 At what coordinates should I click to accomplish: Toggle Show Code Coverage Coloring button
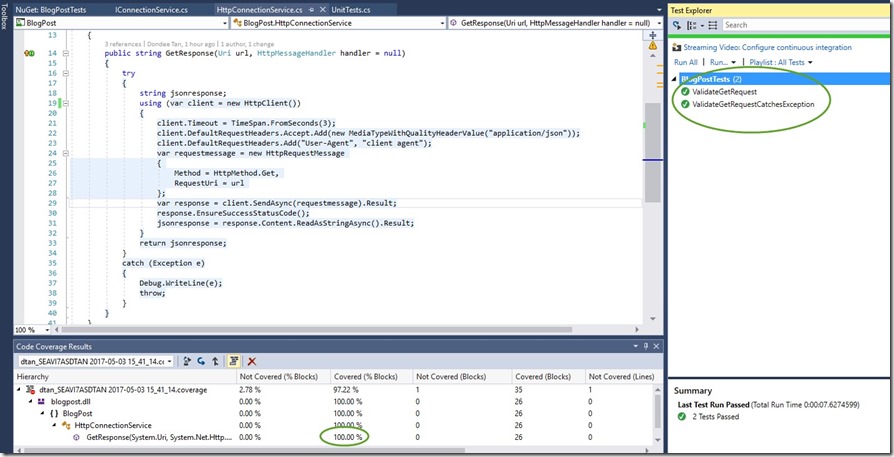coord(234,360)
